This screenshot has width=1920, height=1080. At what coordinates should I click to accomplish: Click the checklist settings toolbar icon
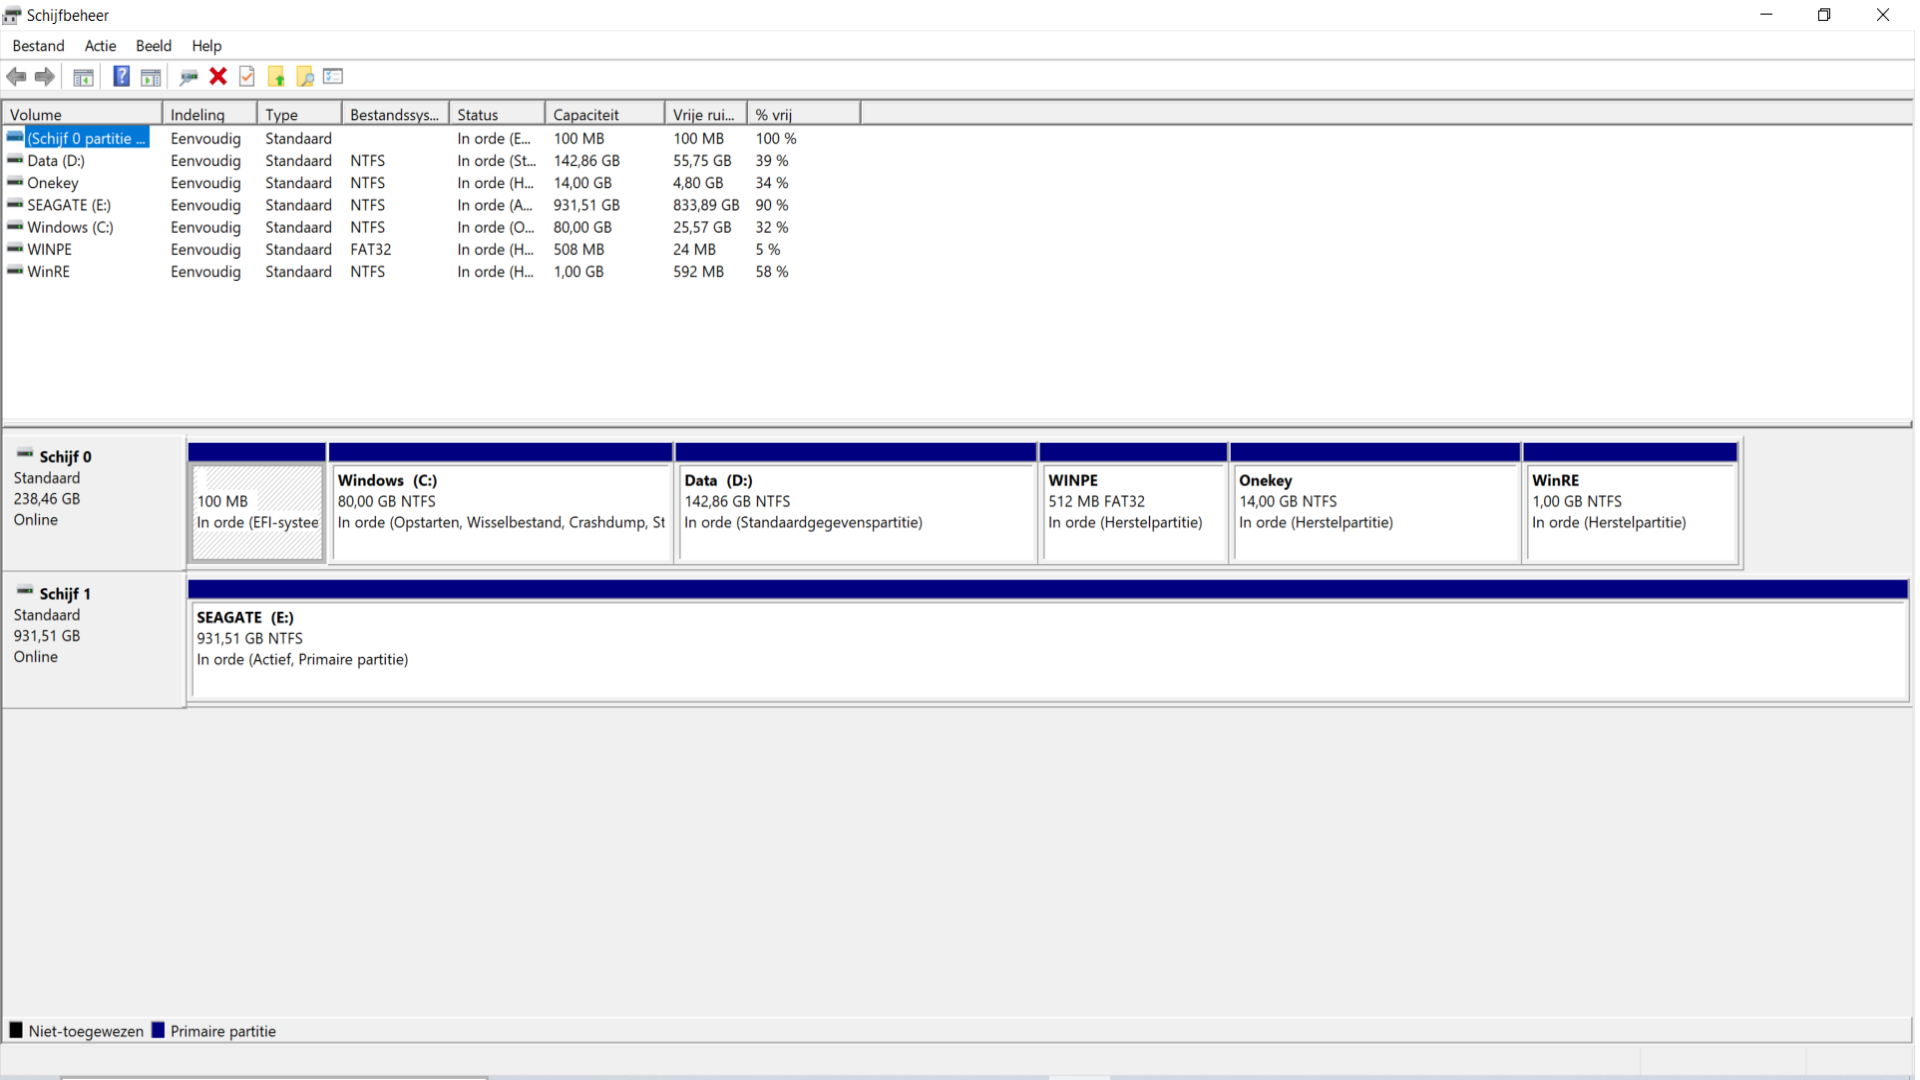[333, 76]
